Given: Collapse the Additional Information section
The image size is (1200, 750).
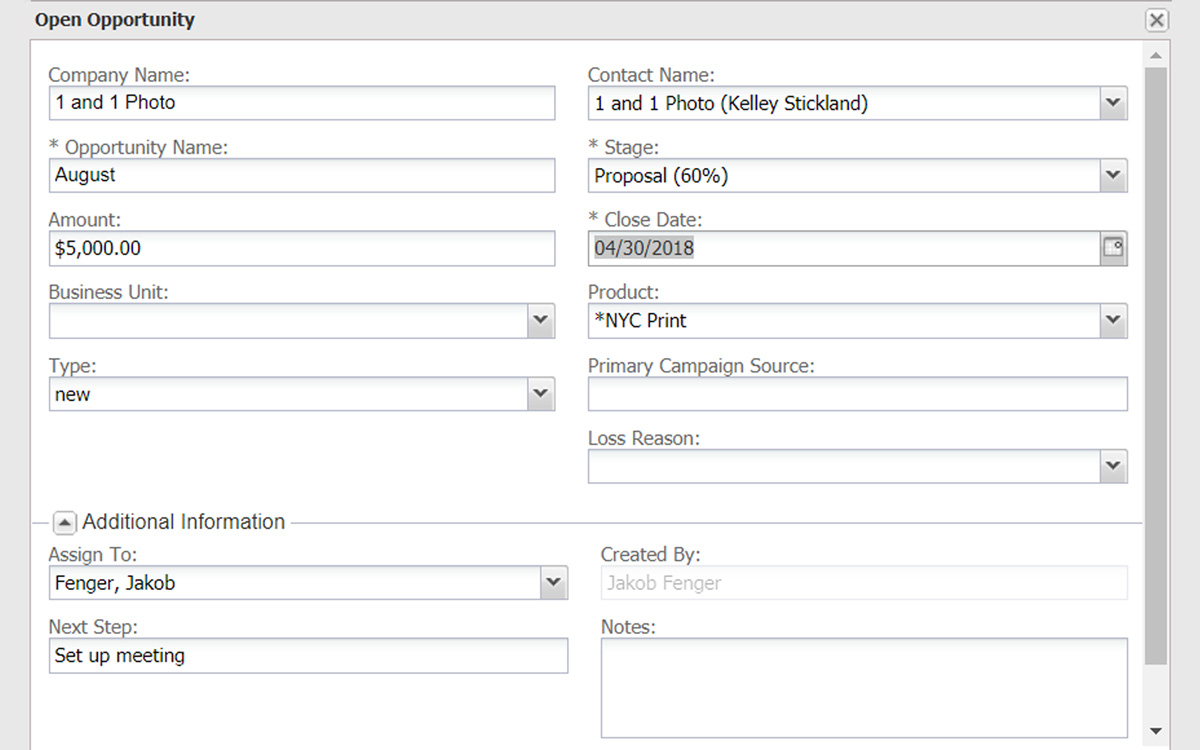Looking at the screenshot, I should (x=65, y=522).
